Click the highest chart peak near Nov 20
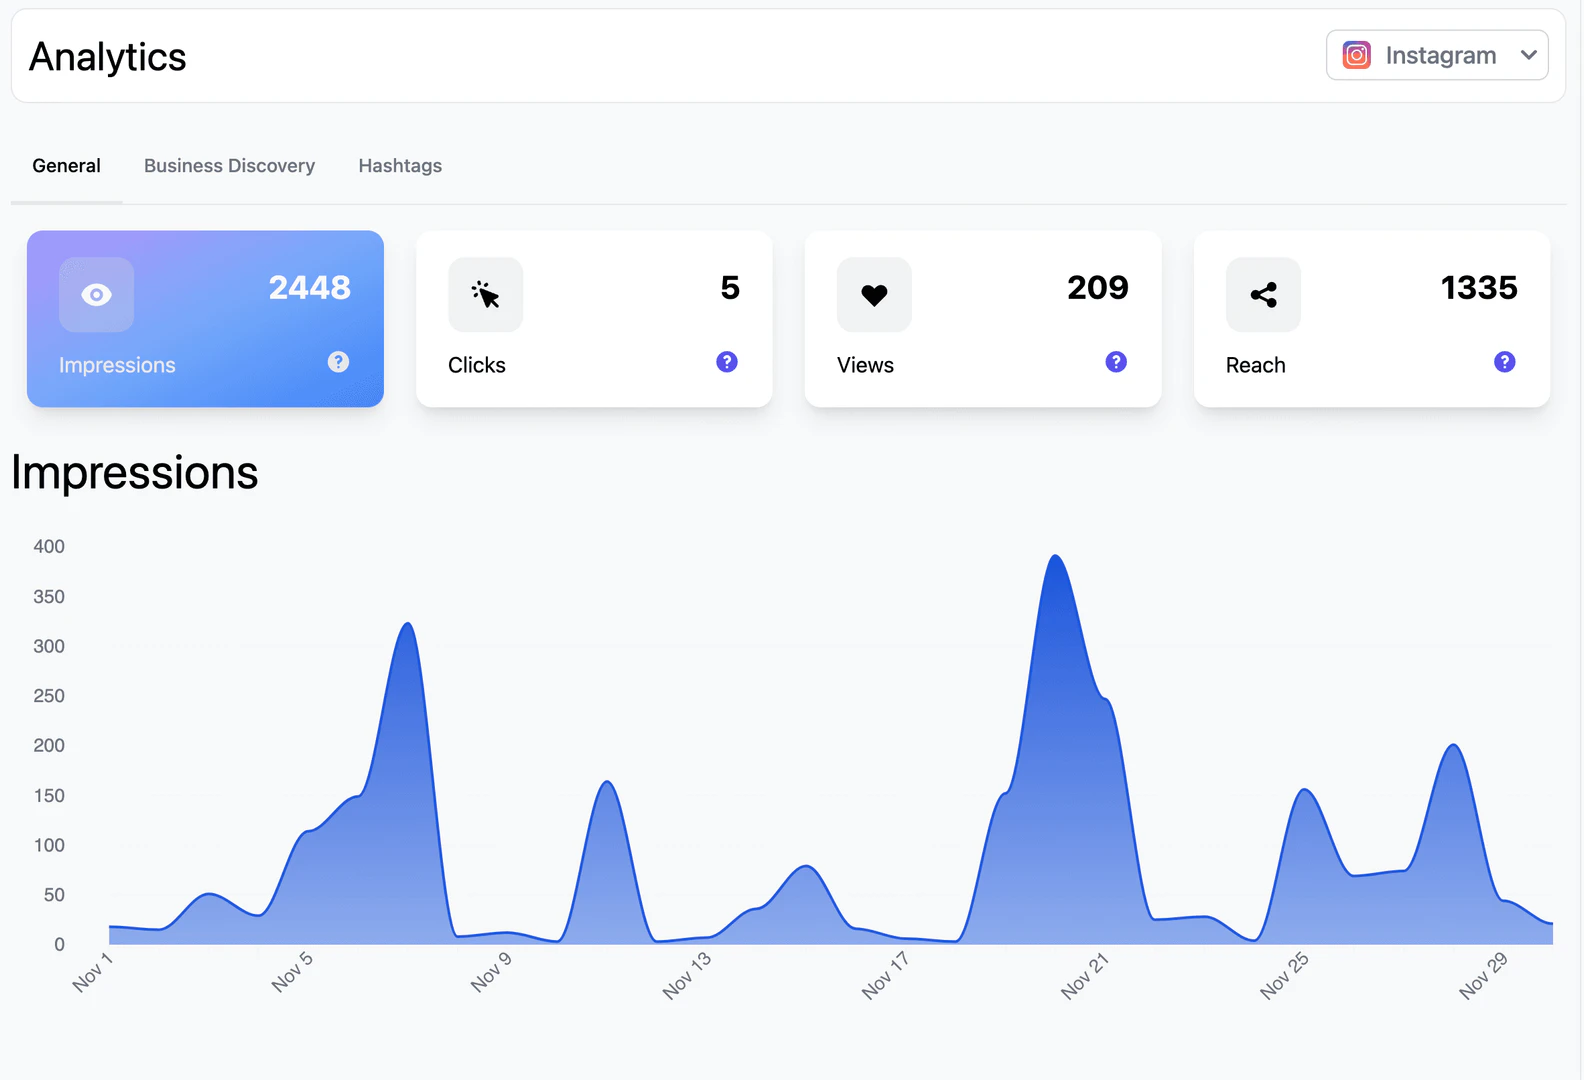Image resolution: width=1584 pixels, height=1080 pixels. [1055, 557]
